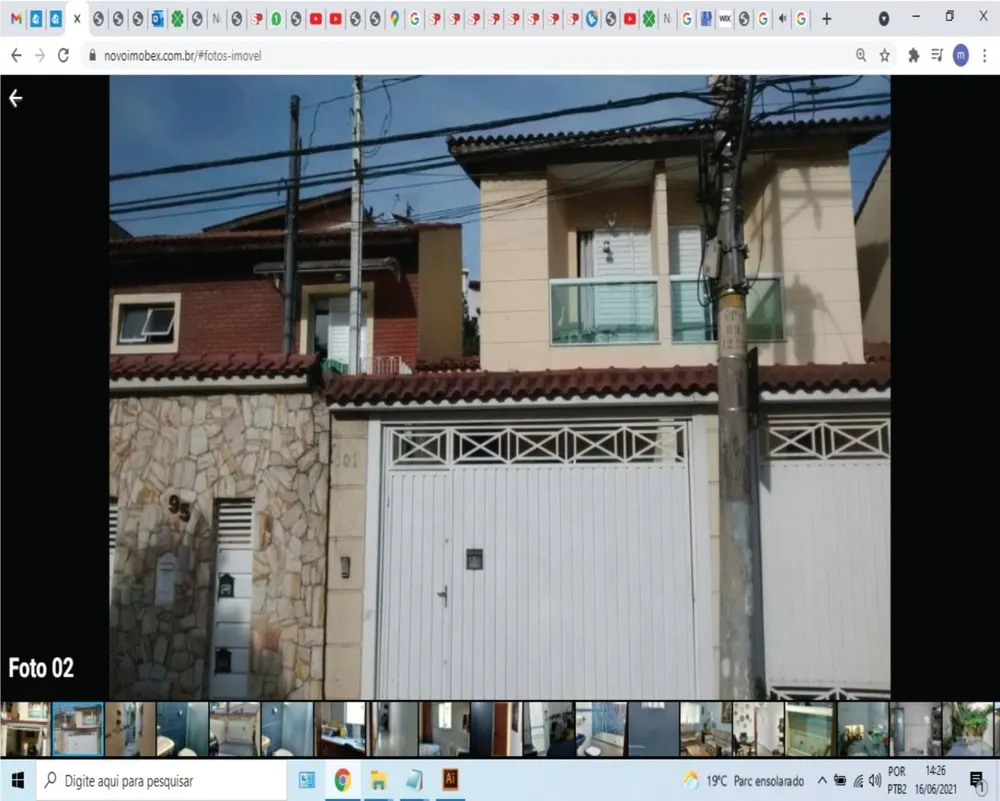The width and height of the screenshot is (1000, 801).
Task: View site info via the padlock icon
Action: [92, 55]
